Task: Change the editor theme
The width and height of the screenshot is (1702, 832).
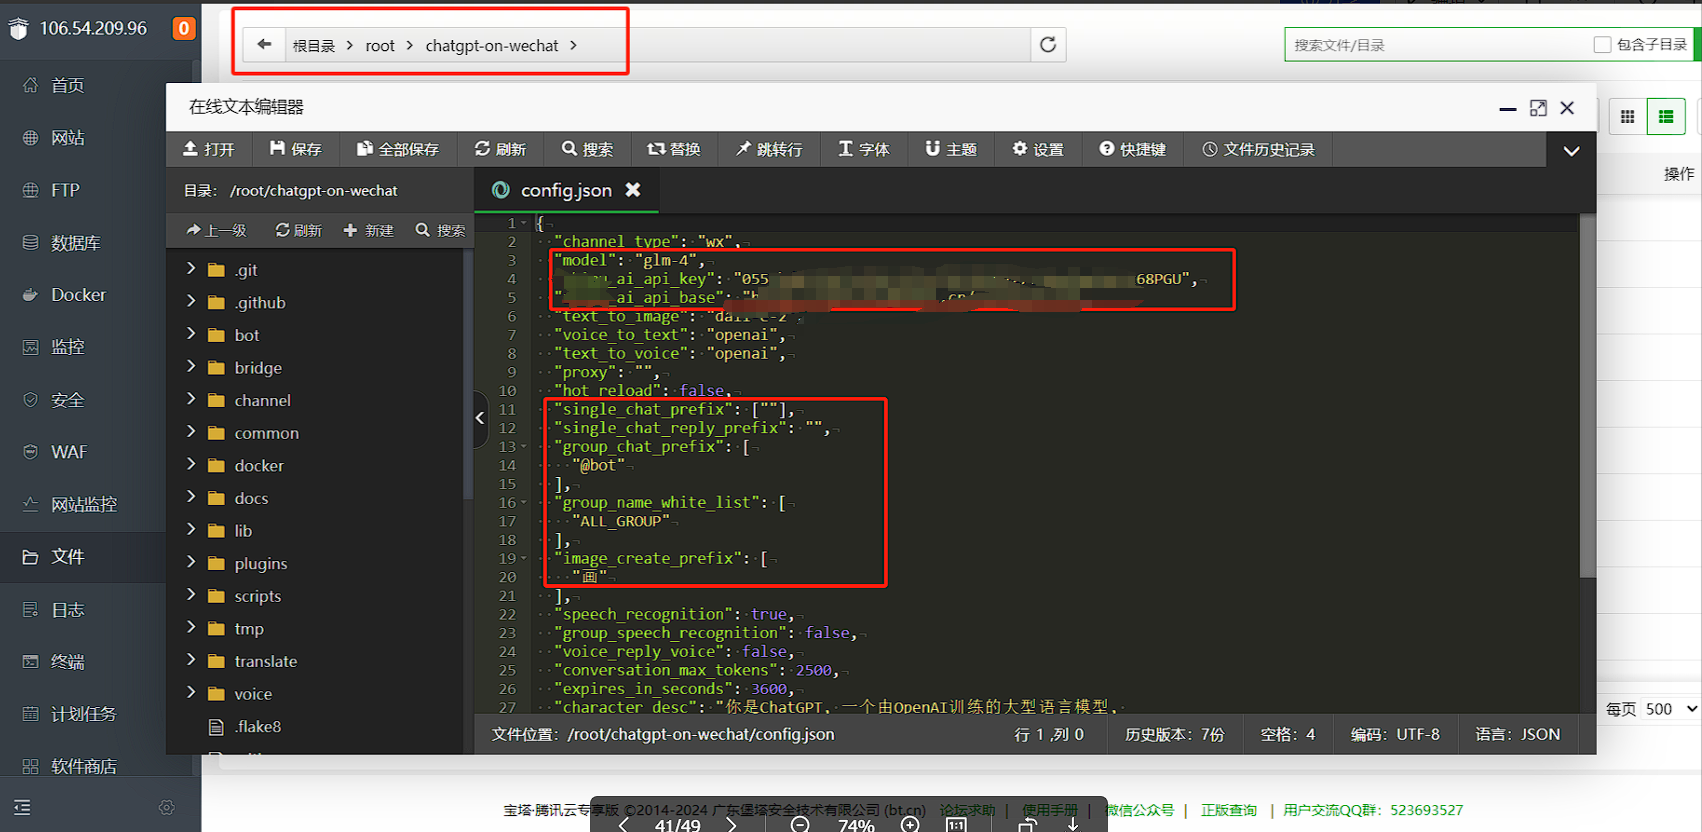Action: 951,149
